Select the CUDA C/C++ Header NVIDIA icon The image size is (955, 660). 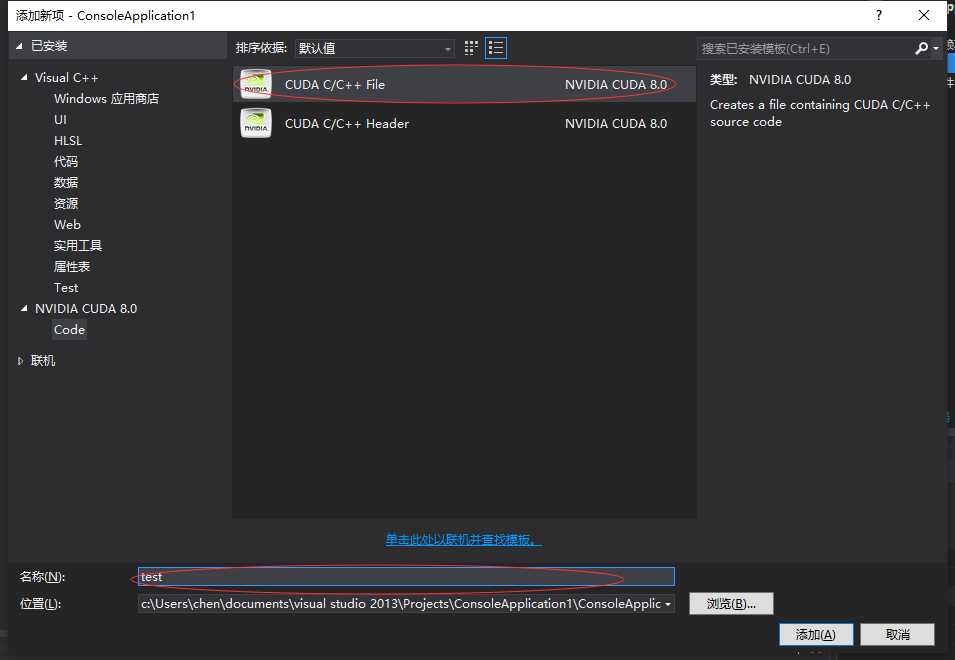pyautogui.click(x=256, y=123)
